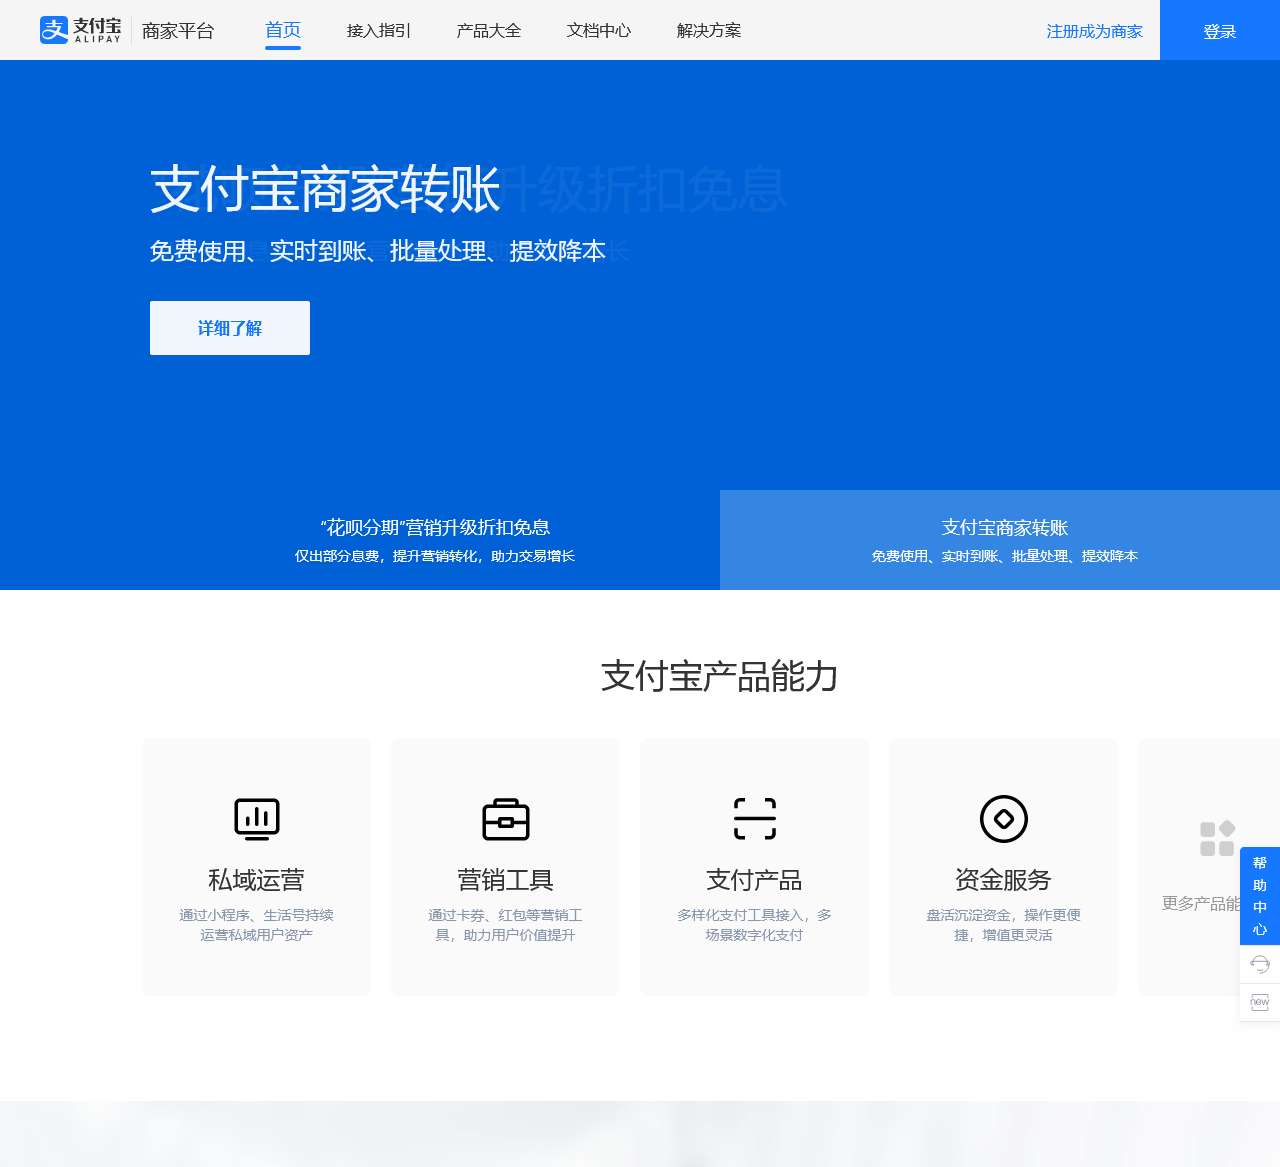Click the 登录 login button

pos(1220,30)
